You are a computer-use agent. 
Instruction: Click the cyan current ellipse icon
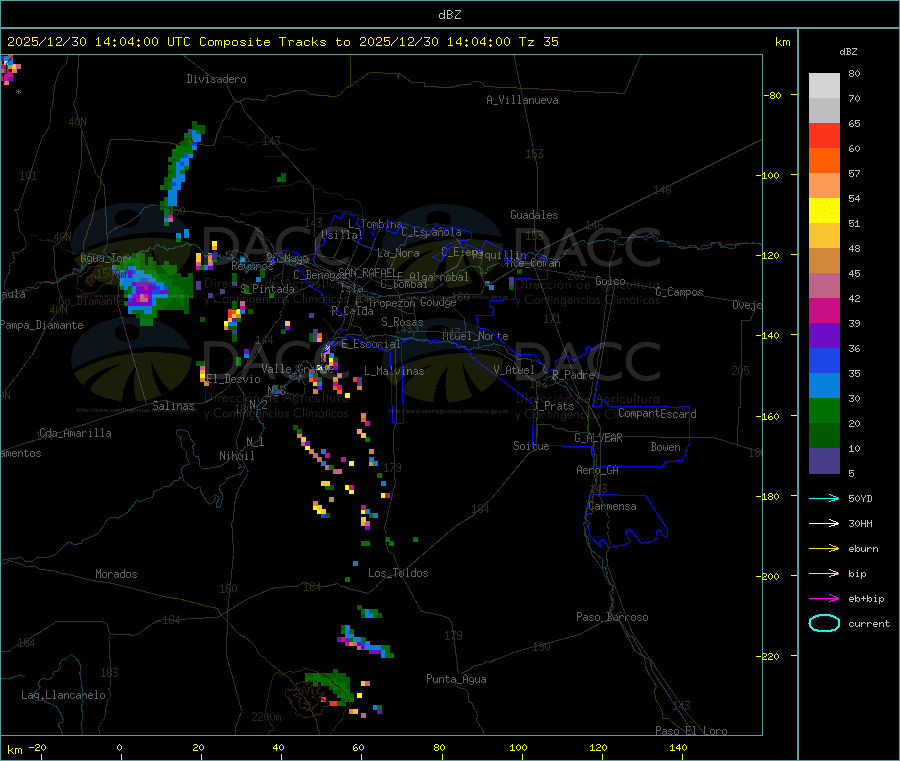824,623
